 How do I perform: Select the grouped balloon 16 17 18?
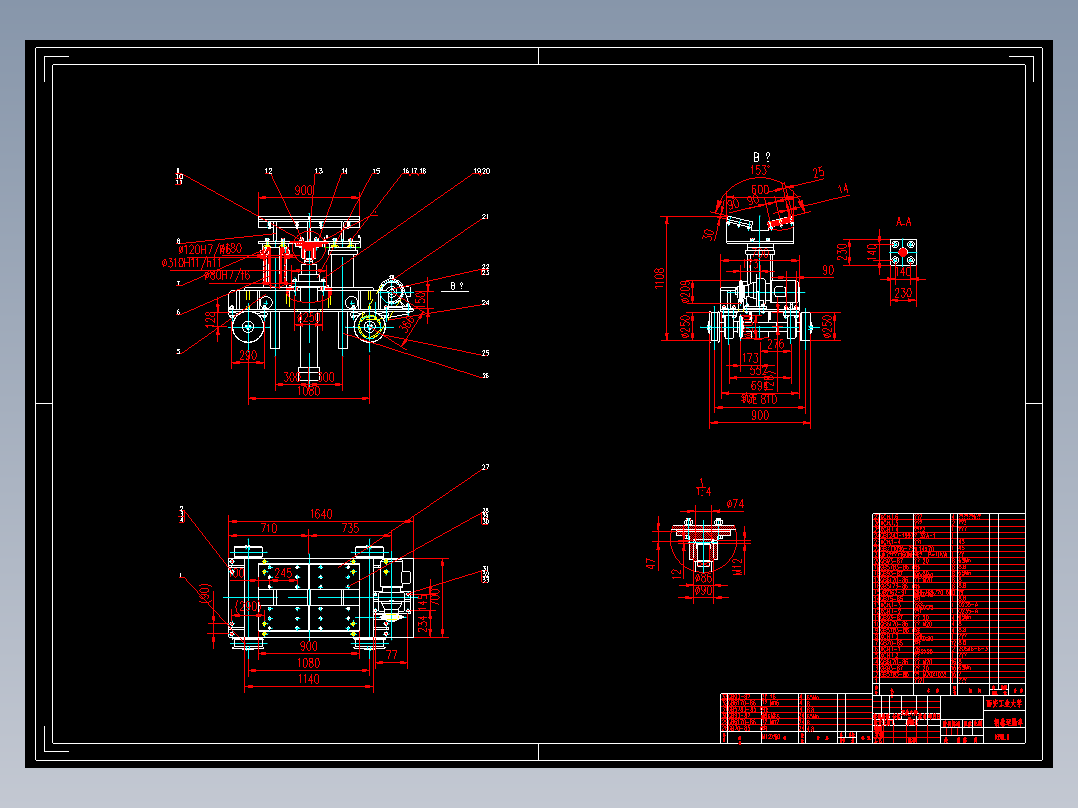415,171
